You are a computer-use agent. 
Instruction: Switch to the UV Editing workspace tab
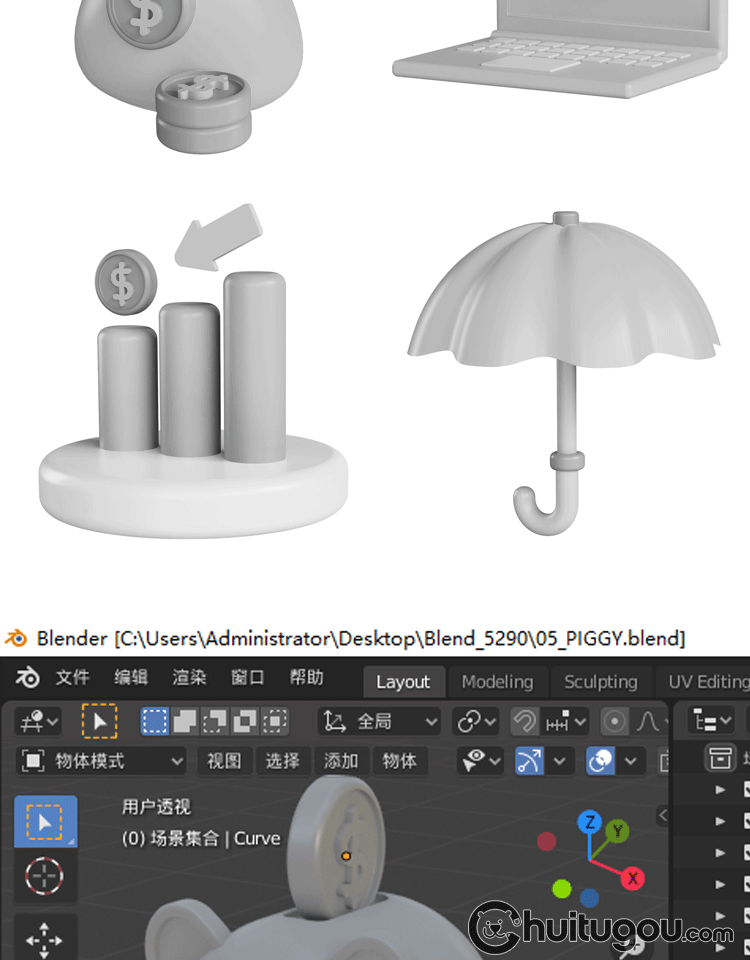pos(707,682)
